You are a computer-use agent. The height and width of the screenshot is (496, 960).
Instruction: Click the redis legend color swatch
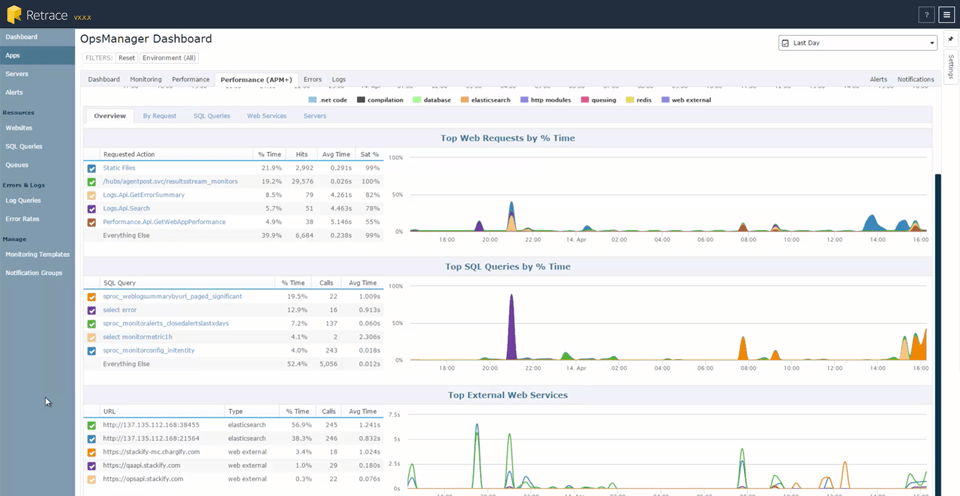[x=629, y=100]
